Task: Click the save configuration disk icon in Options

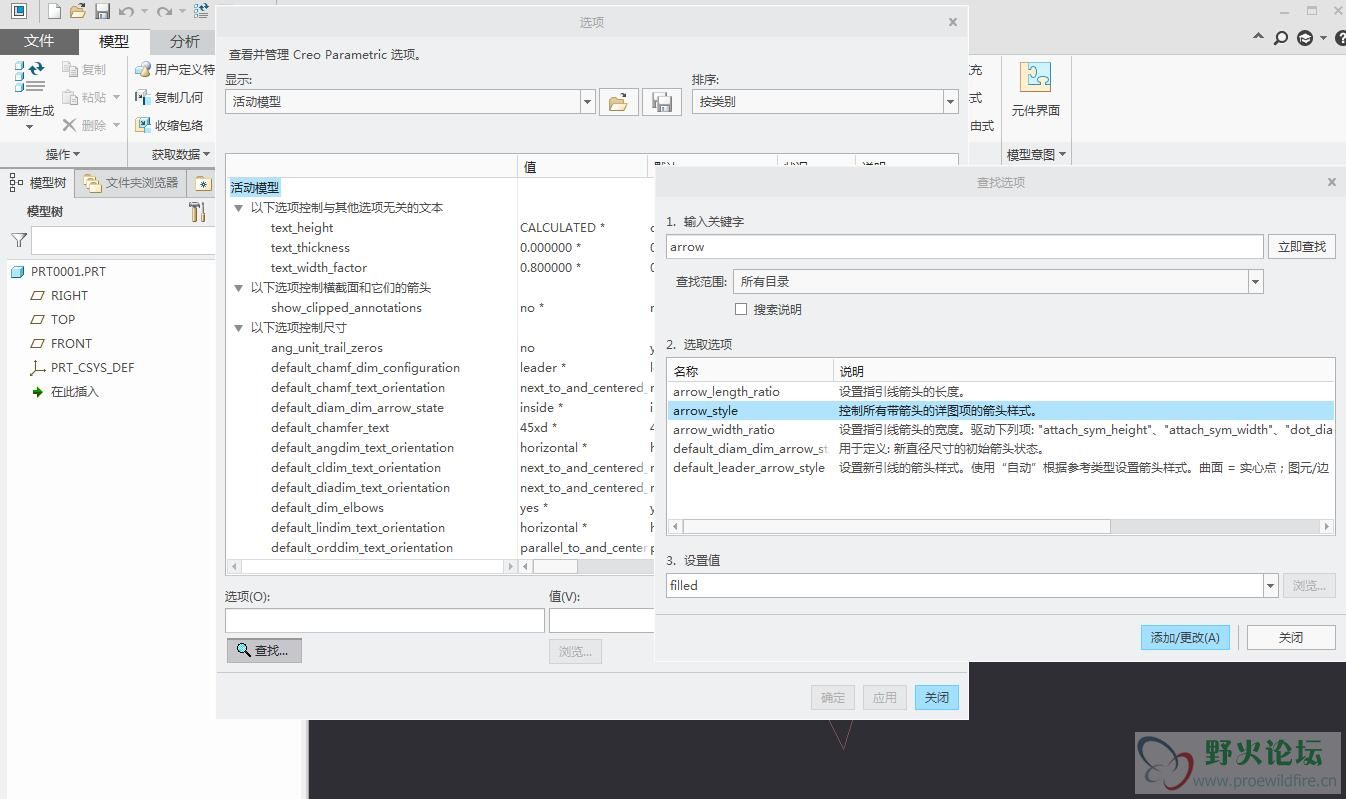Action: point(661,101)
